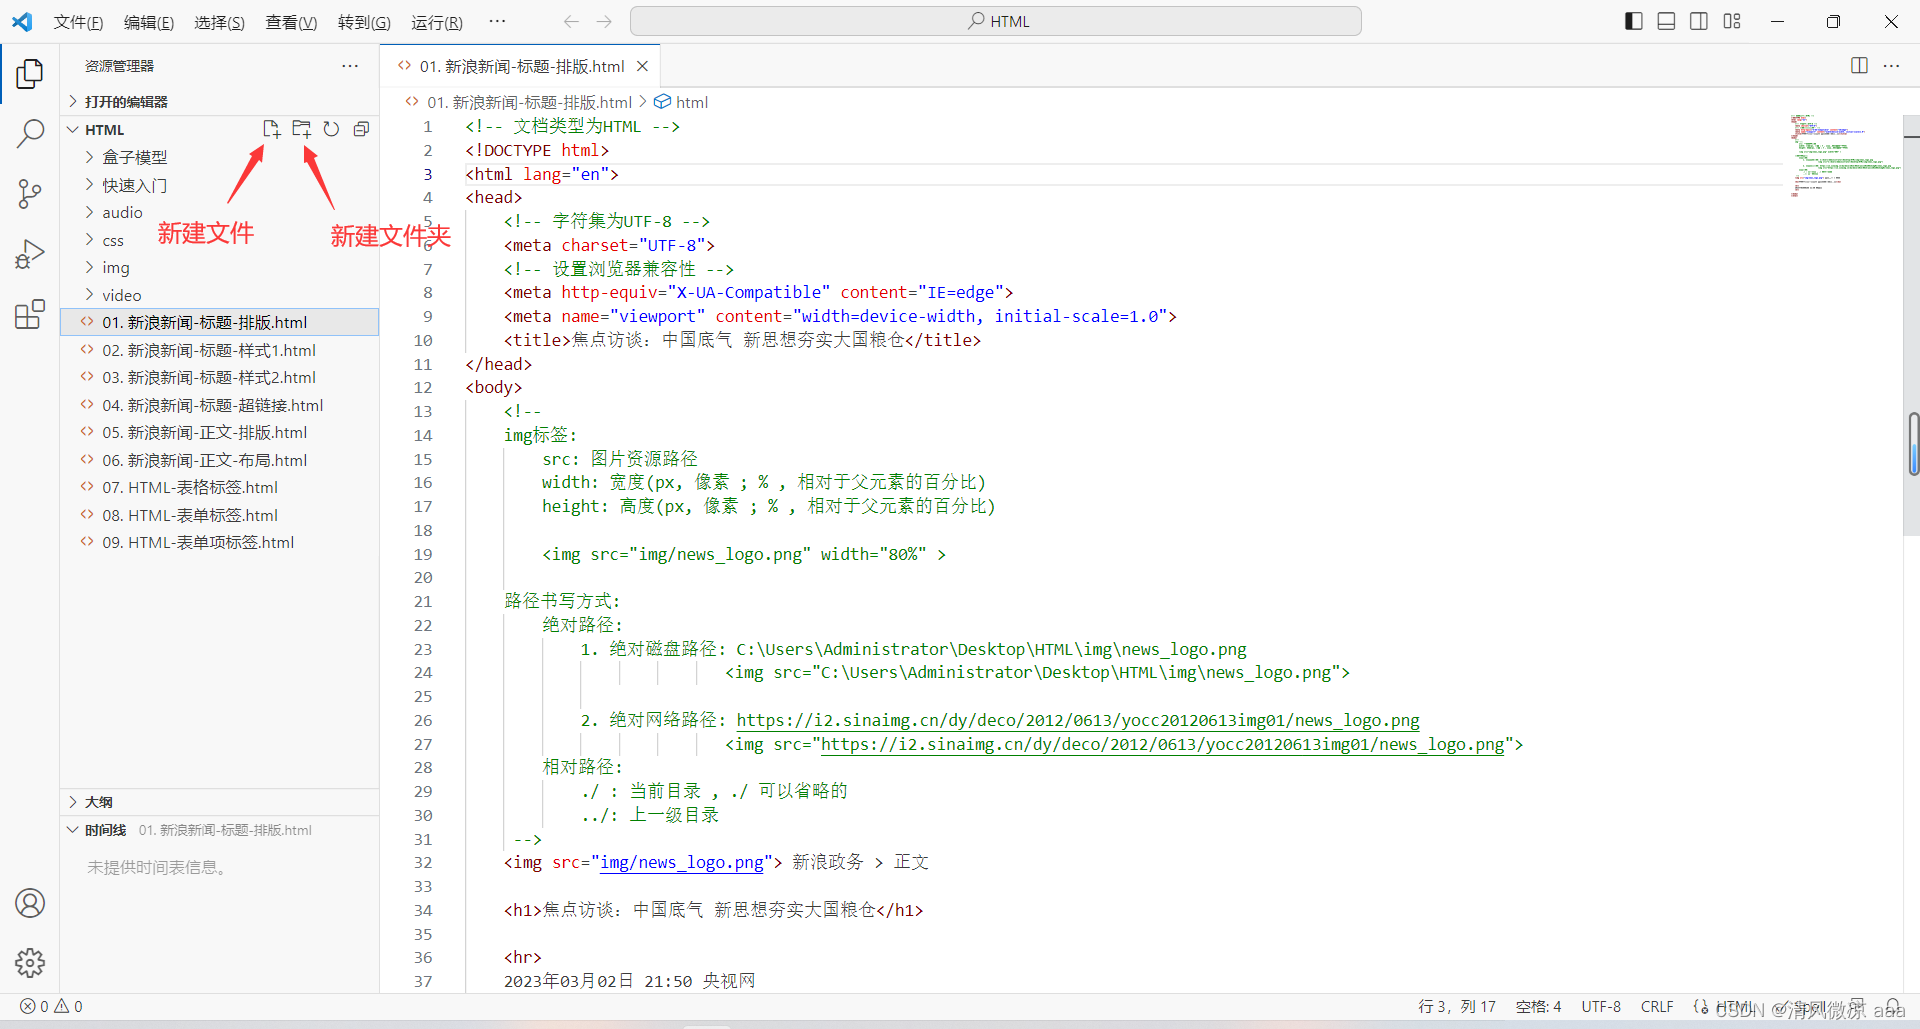
Task: Click the 空格: 4 indentation status
Action: 1538,1007
